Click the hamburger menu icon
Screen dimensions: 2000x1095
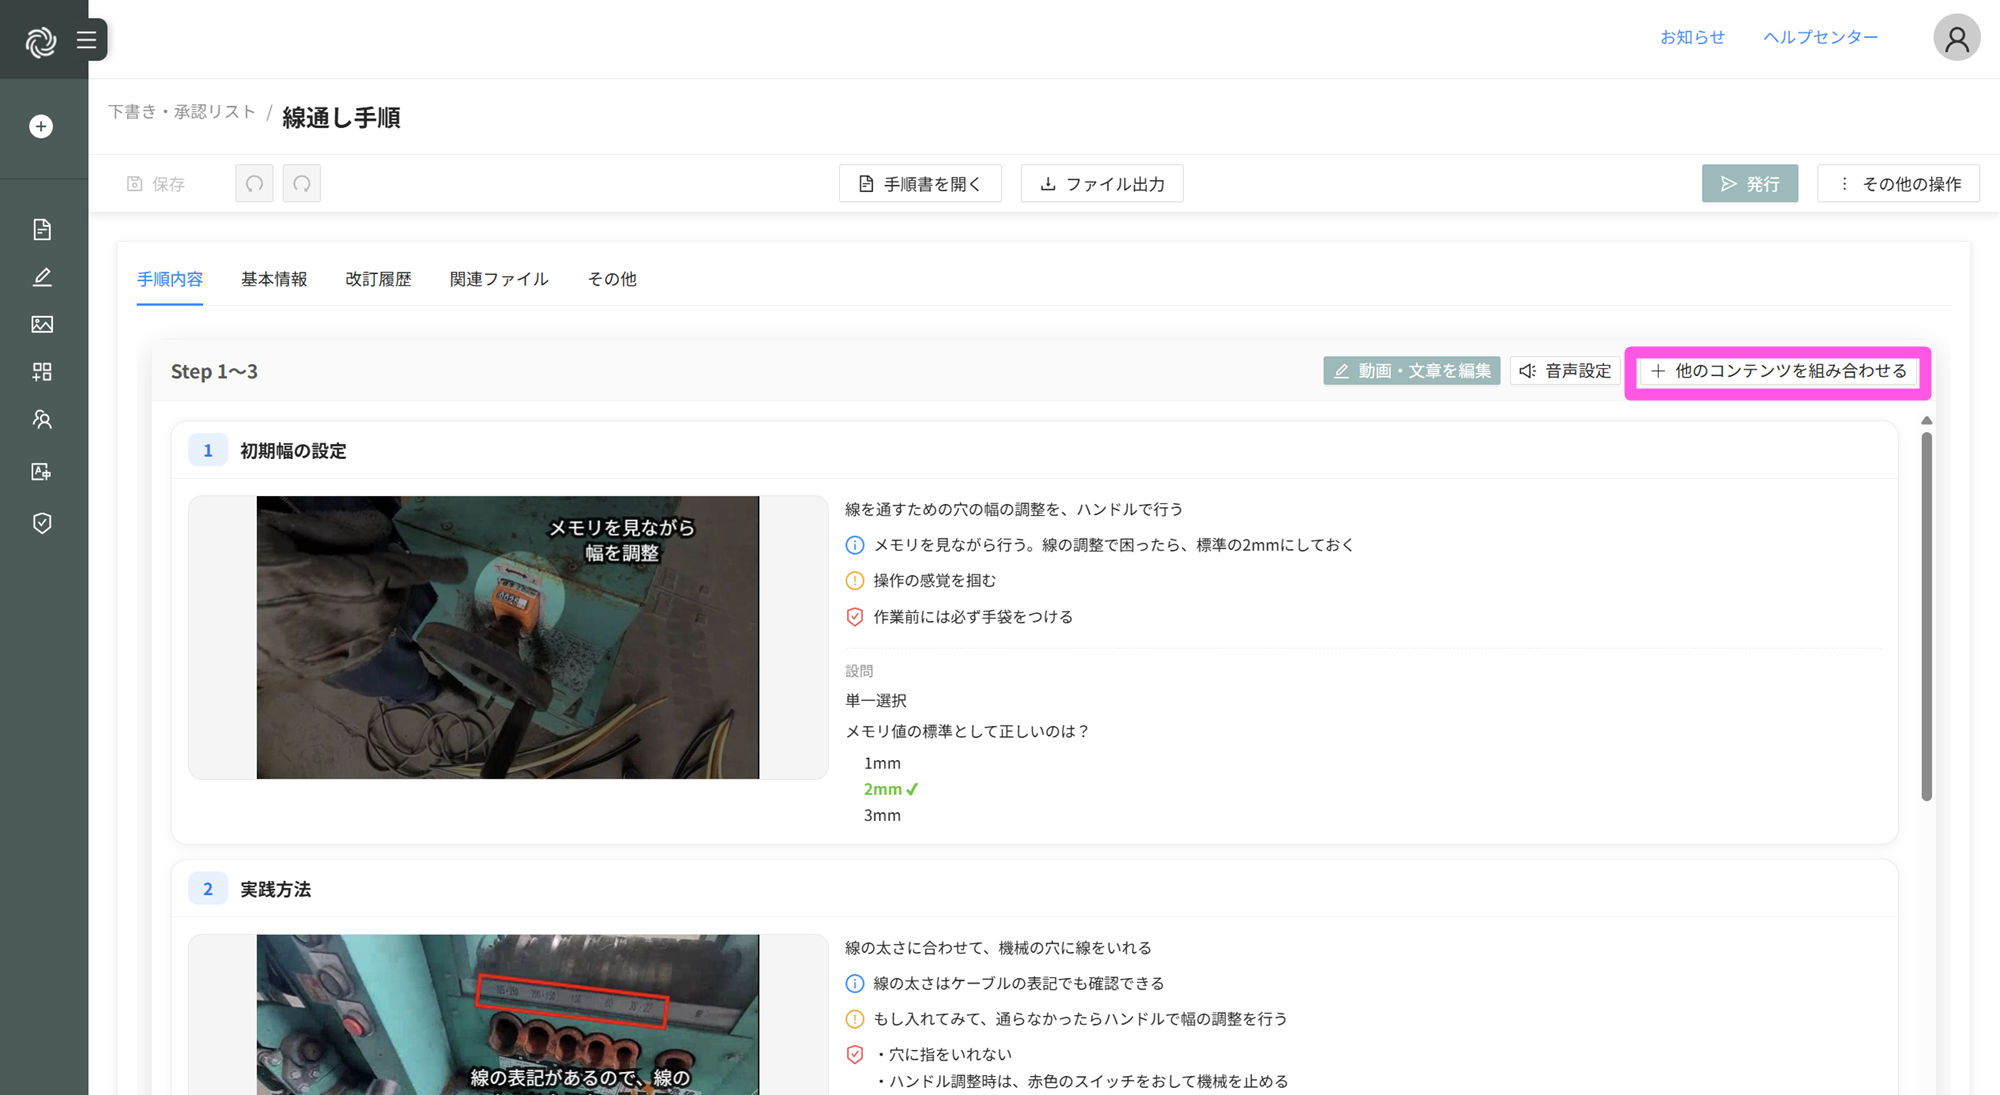pos(87,40)
